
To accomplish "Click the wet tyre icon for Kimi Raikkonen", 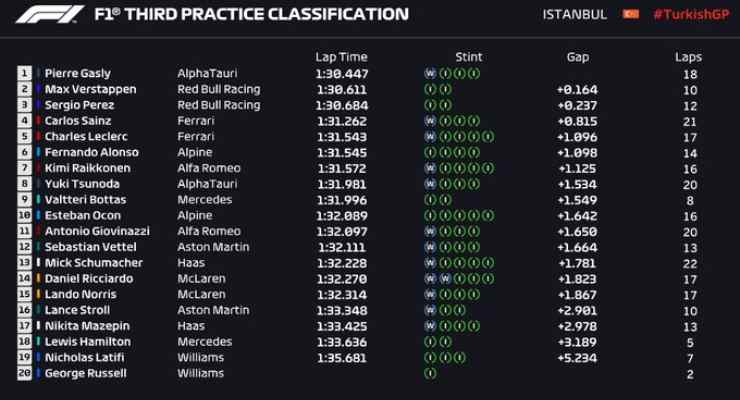I will [x=430, y=168].
